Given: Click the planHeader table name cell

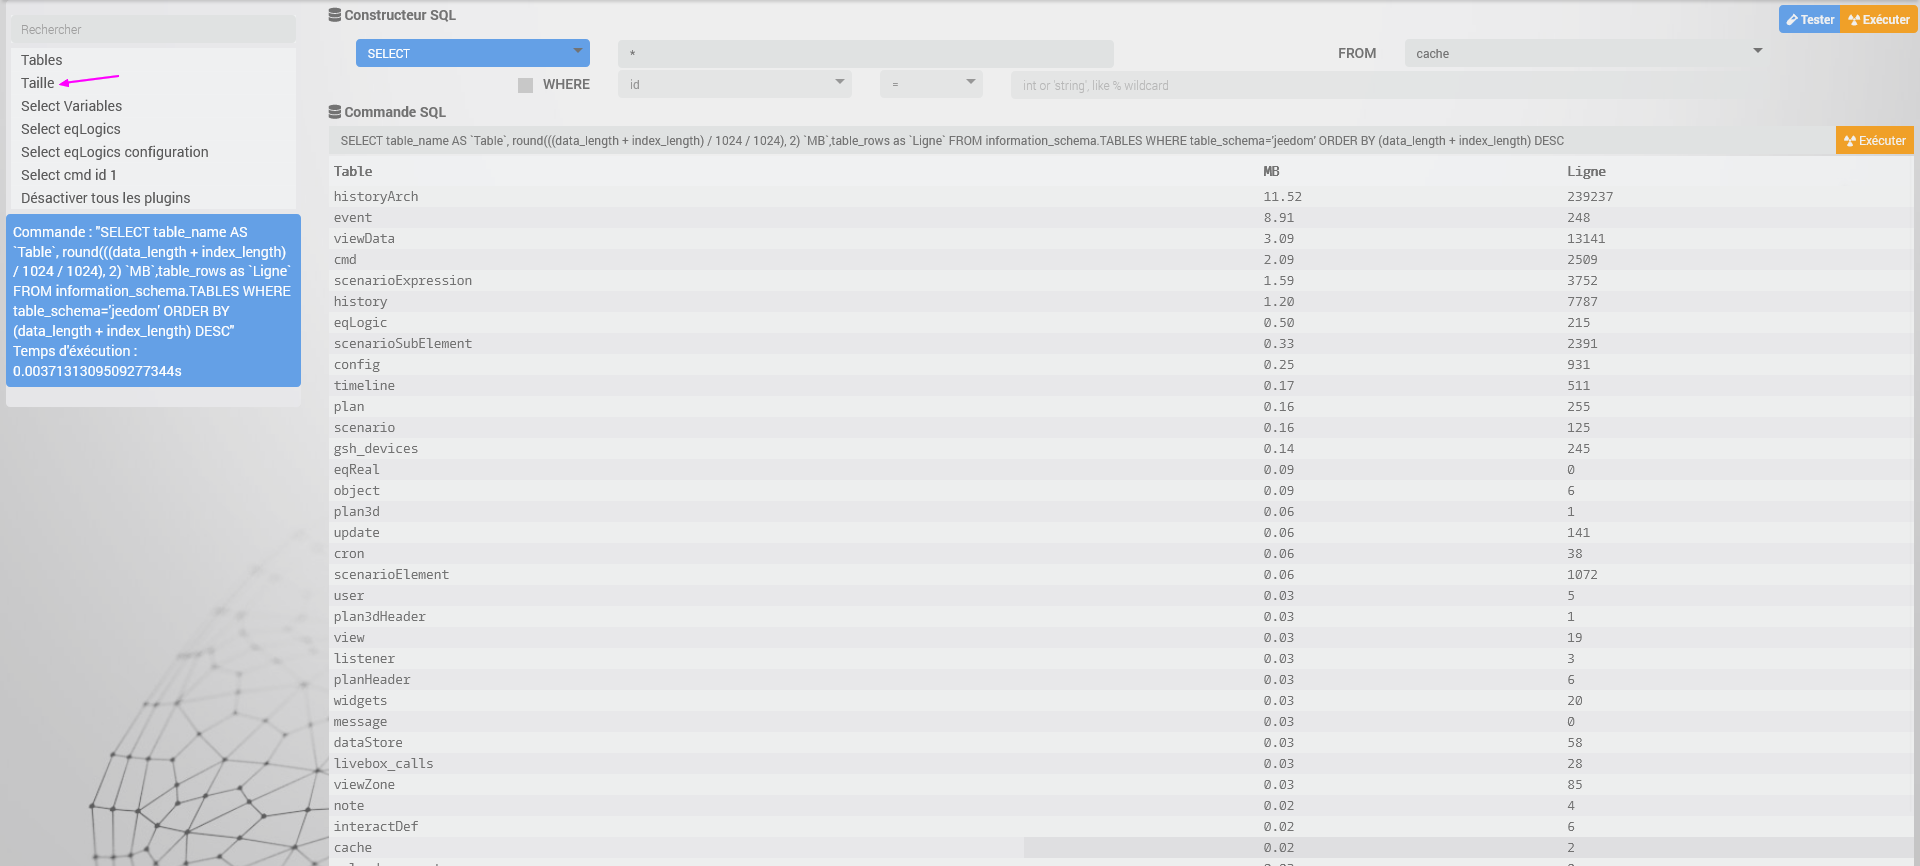Looking at the screenshot, I should click(372, 680).
